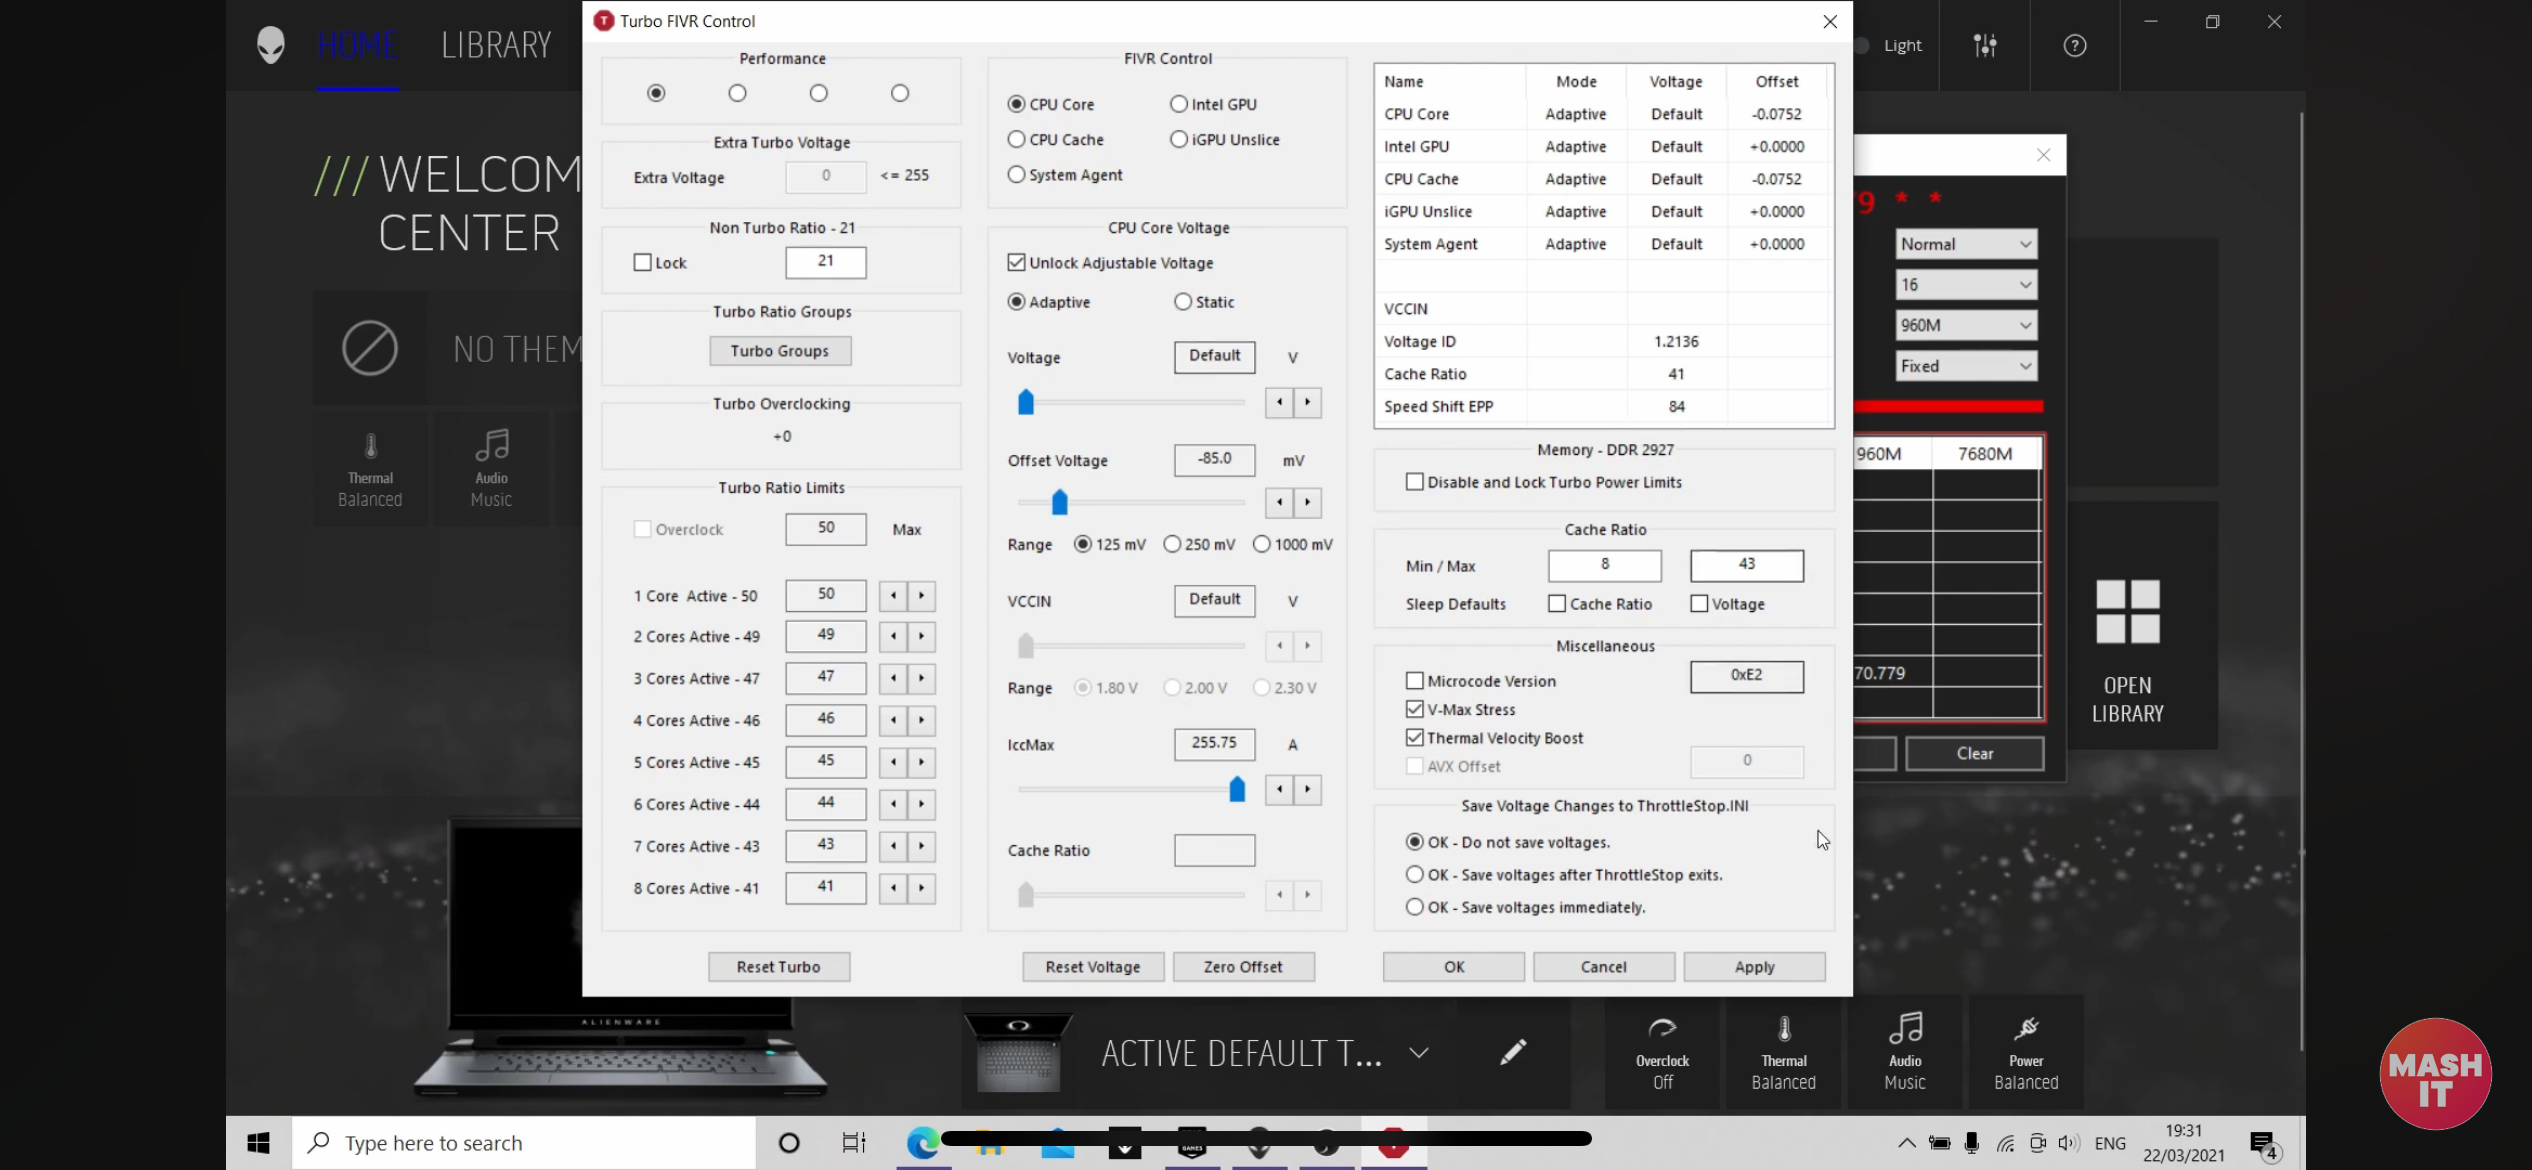Open Overclock Off tile in bottom bar
The height and width of the screenshot is (1170, 2532).
click(1662, 1053)
